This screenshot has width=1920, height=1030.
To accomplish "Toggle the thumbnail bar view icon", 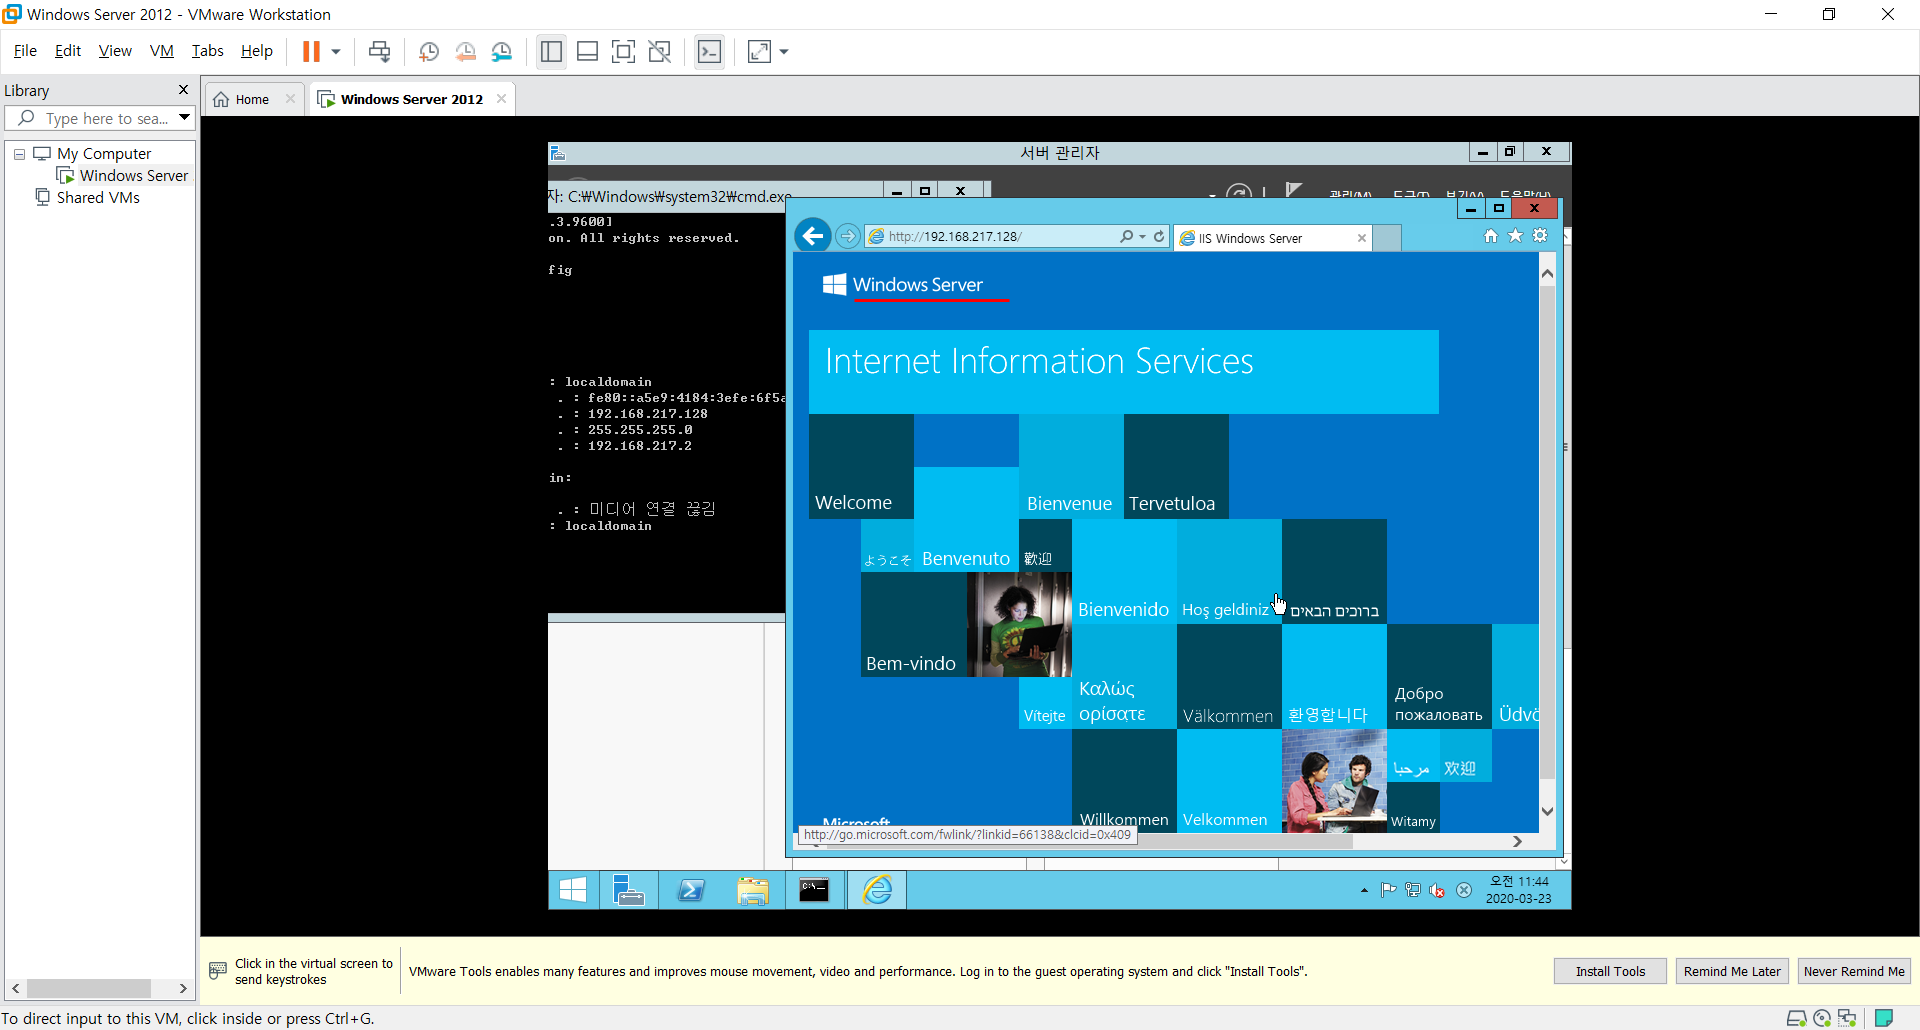I will [588, 52].
